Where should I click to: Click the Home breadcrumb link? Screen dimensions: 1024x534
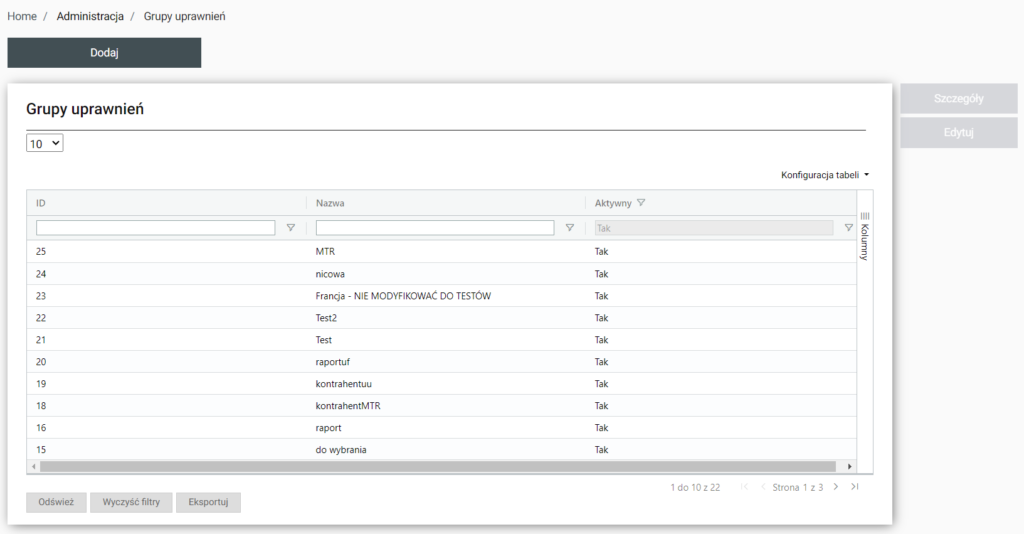(22, 17)
